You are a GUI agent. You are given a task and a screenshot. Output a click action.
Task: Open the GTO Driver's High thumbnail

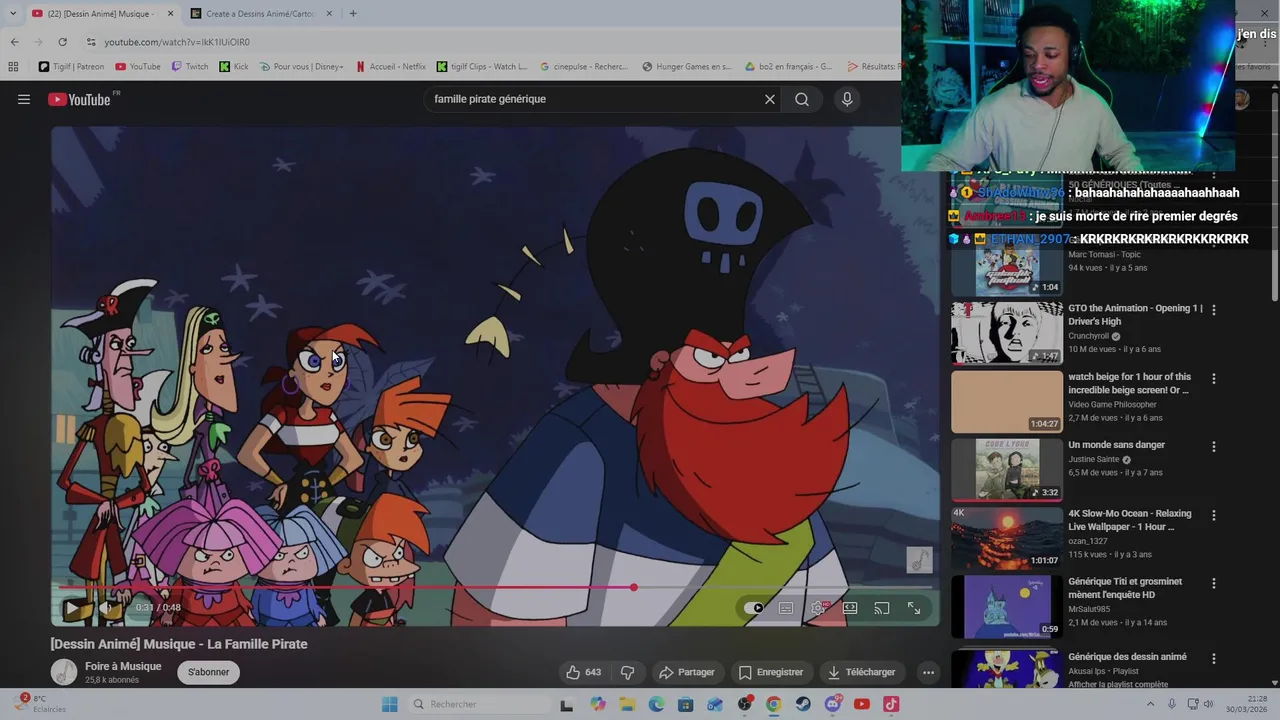(1007, 333)
